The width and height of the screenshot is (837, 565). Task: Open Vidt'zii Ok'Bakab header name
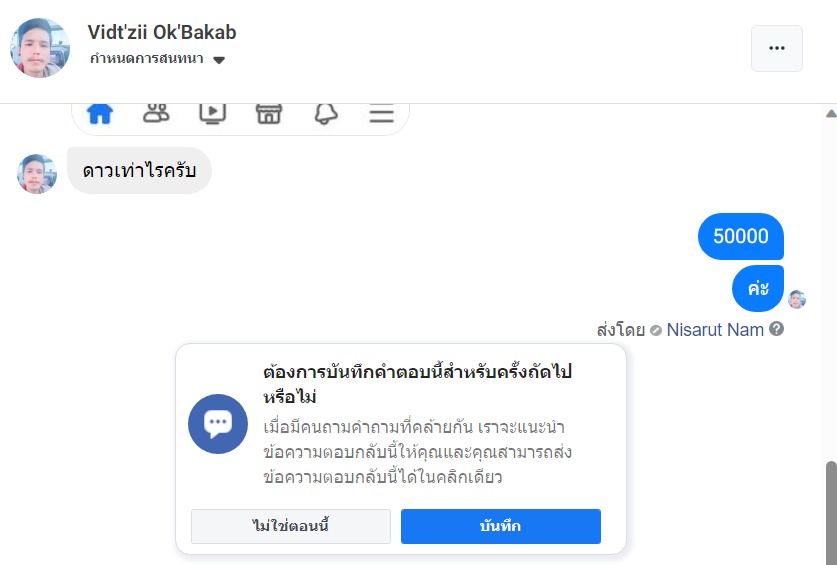pyautogui.click(x=162, y=32)
